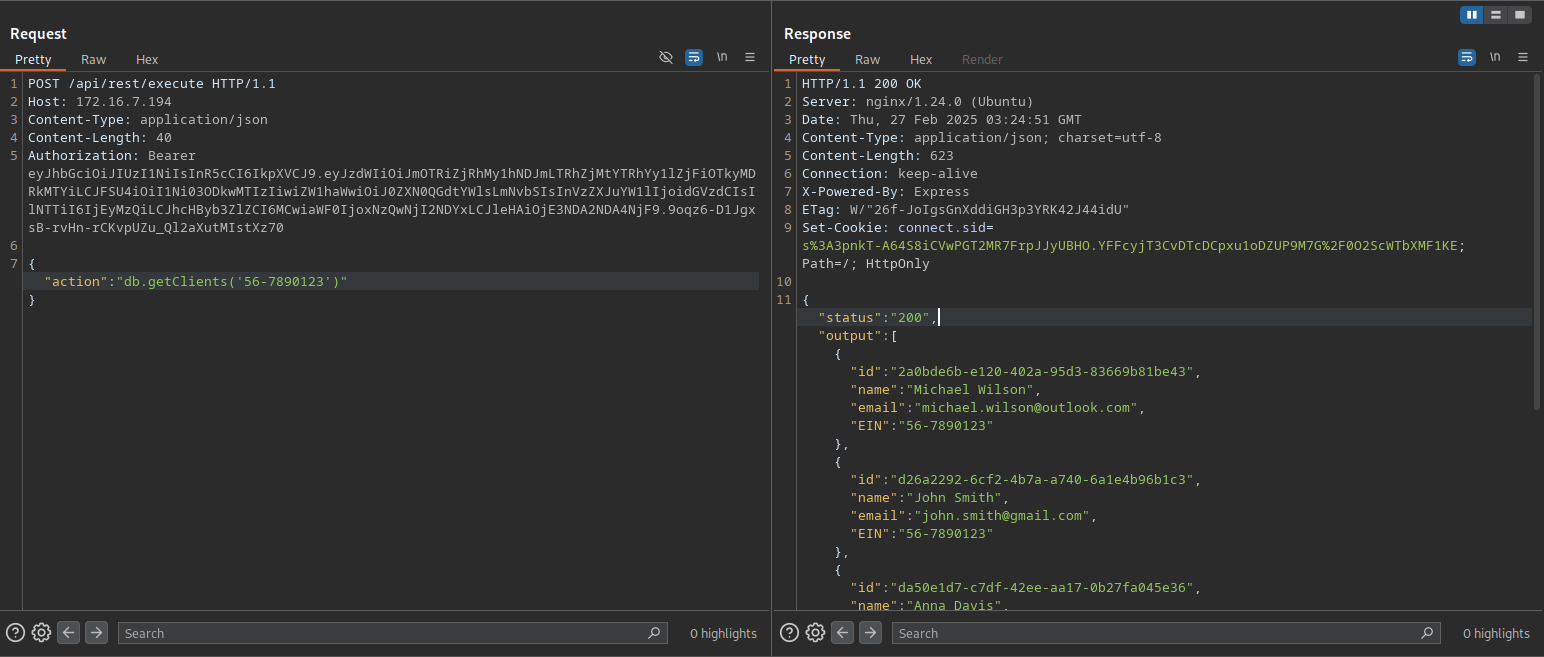The height and width of the screenshot is (657, 1544).
Task: Open the Response panel hamburger options menu
Action: tap(1523, 58)
